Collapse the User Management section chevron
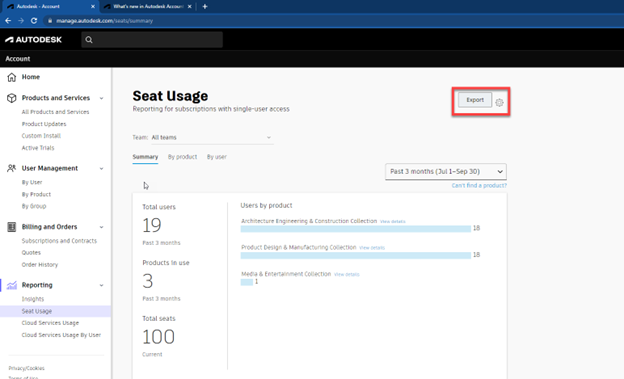 coord(101,168)
